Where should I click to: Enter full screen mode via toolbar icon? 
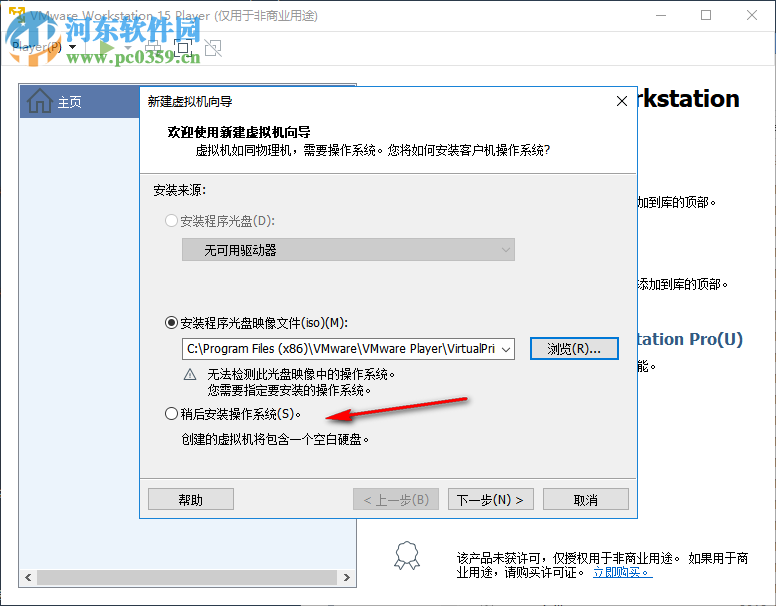pos(183,48)
